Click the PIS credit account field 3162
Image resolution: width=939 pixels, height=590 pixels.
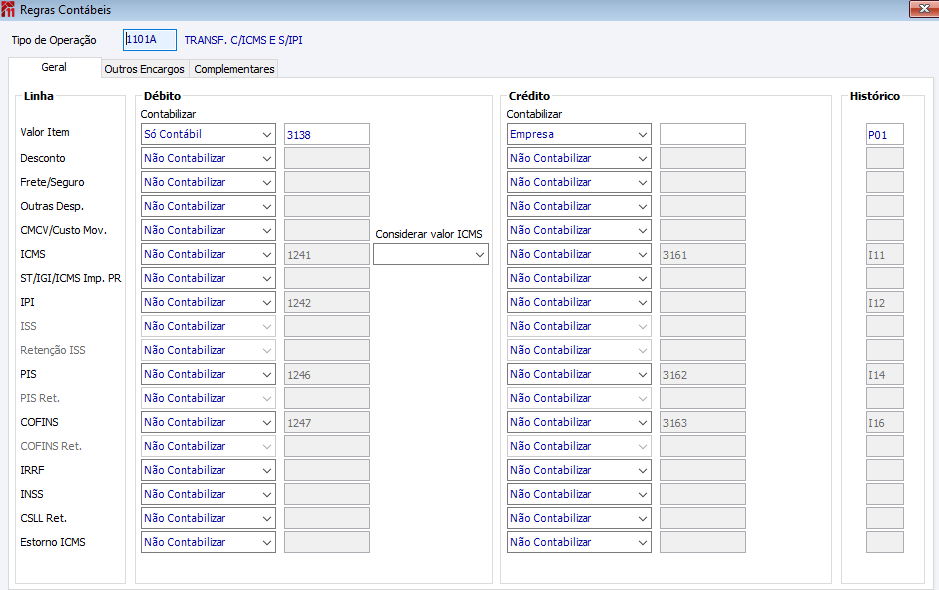702,374
